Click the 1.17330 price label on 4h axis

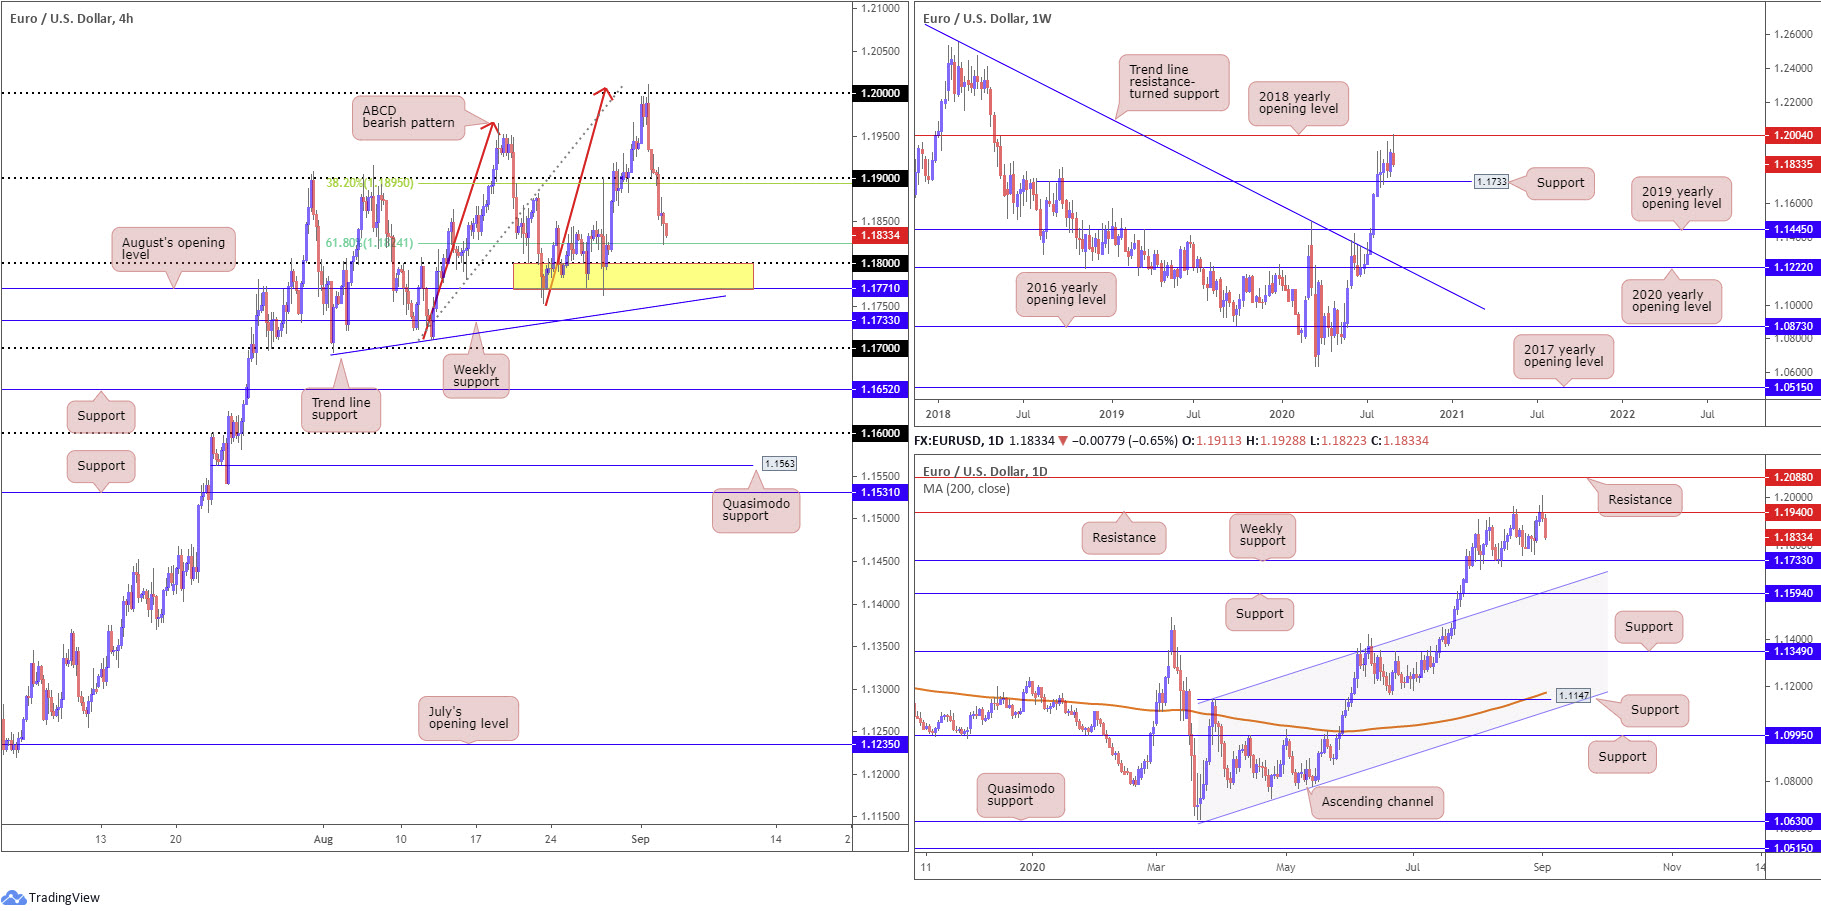(878, 320)
